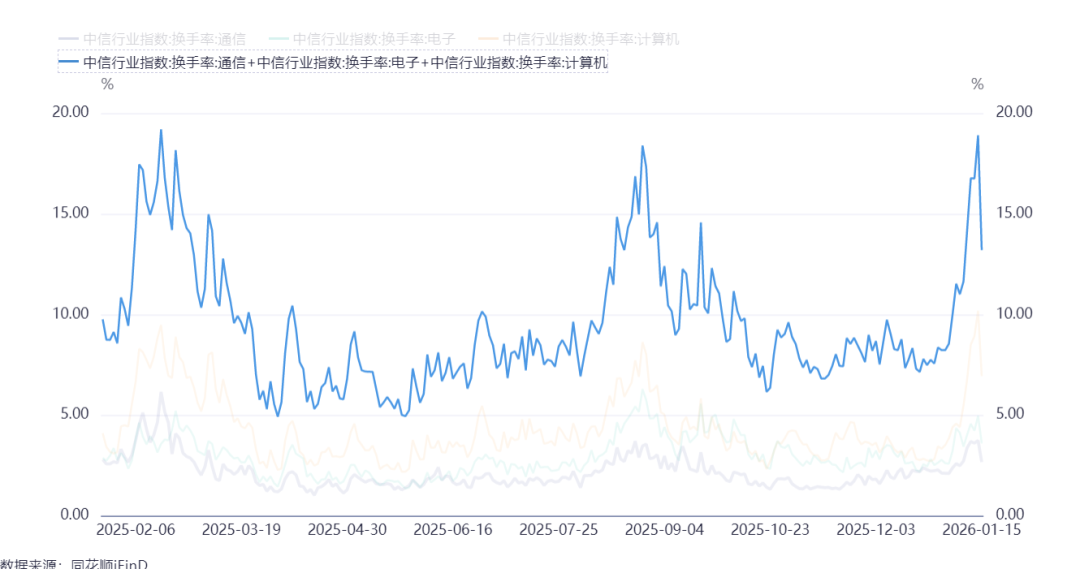1080x569 pixels.
Task: Toggle the 通信 turnover rate legend series
Action: tap(152, 39)
